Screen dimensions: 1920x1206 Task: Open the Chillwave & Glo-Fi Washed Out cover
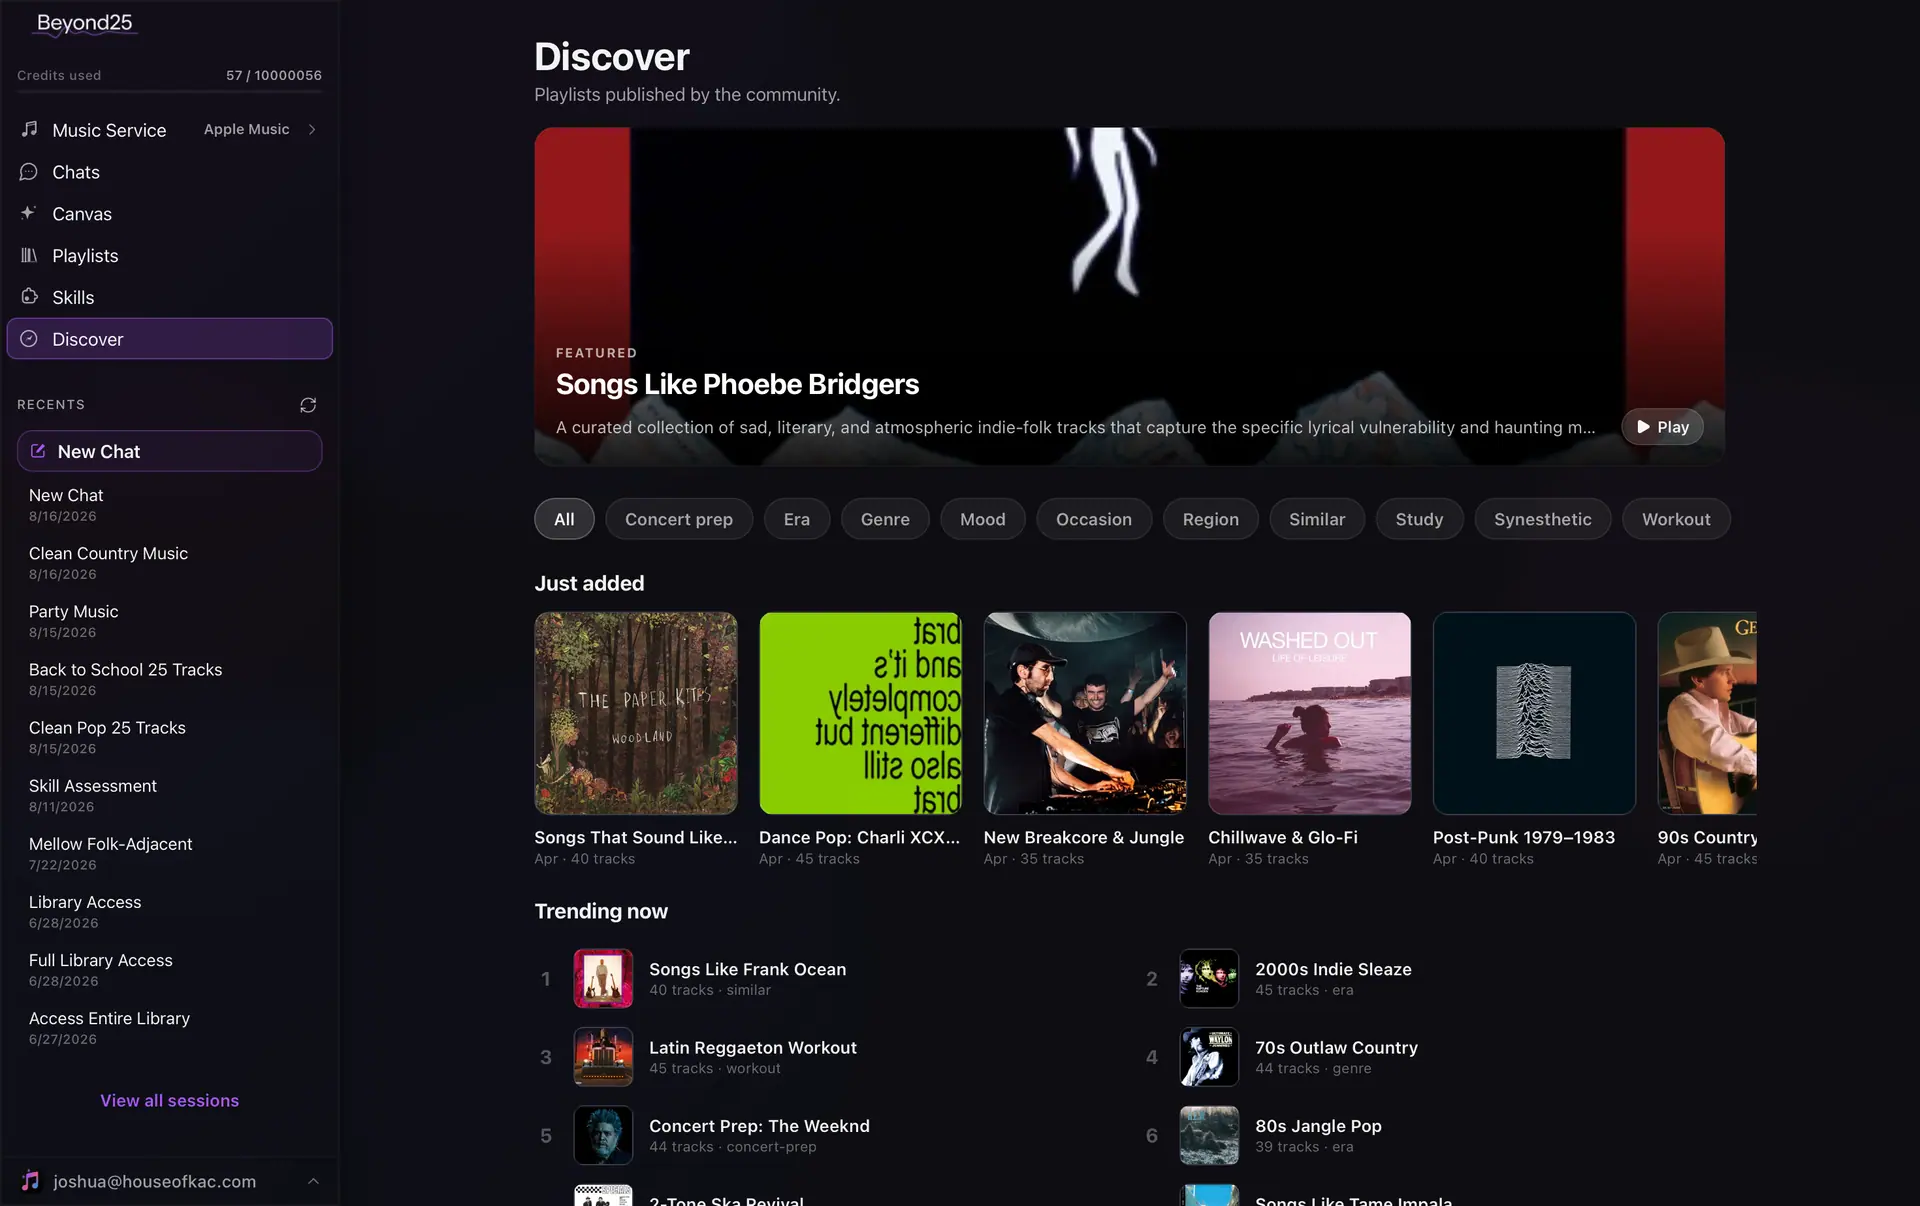pos(1309,713)
